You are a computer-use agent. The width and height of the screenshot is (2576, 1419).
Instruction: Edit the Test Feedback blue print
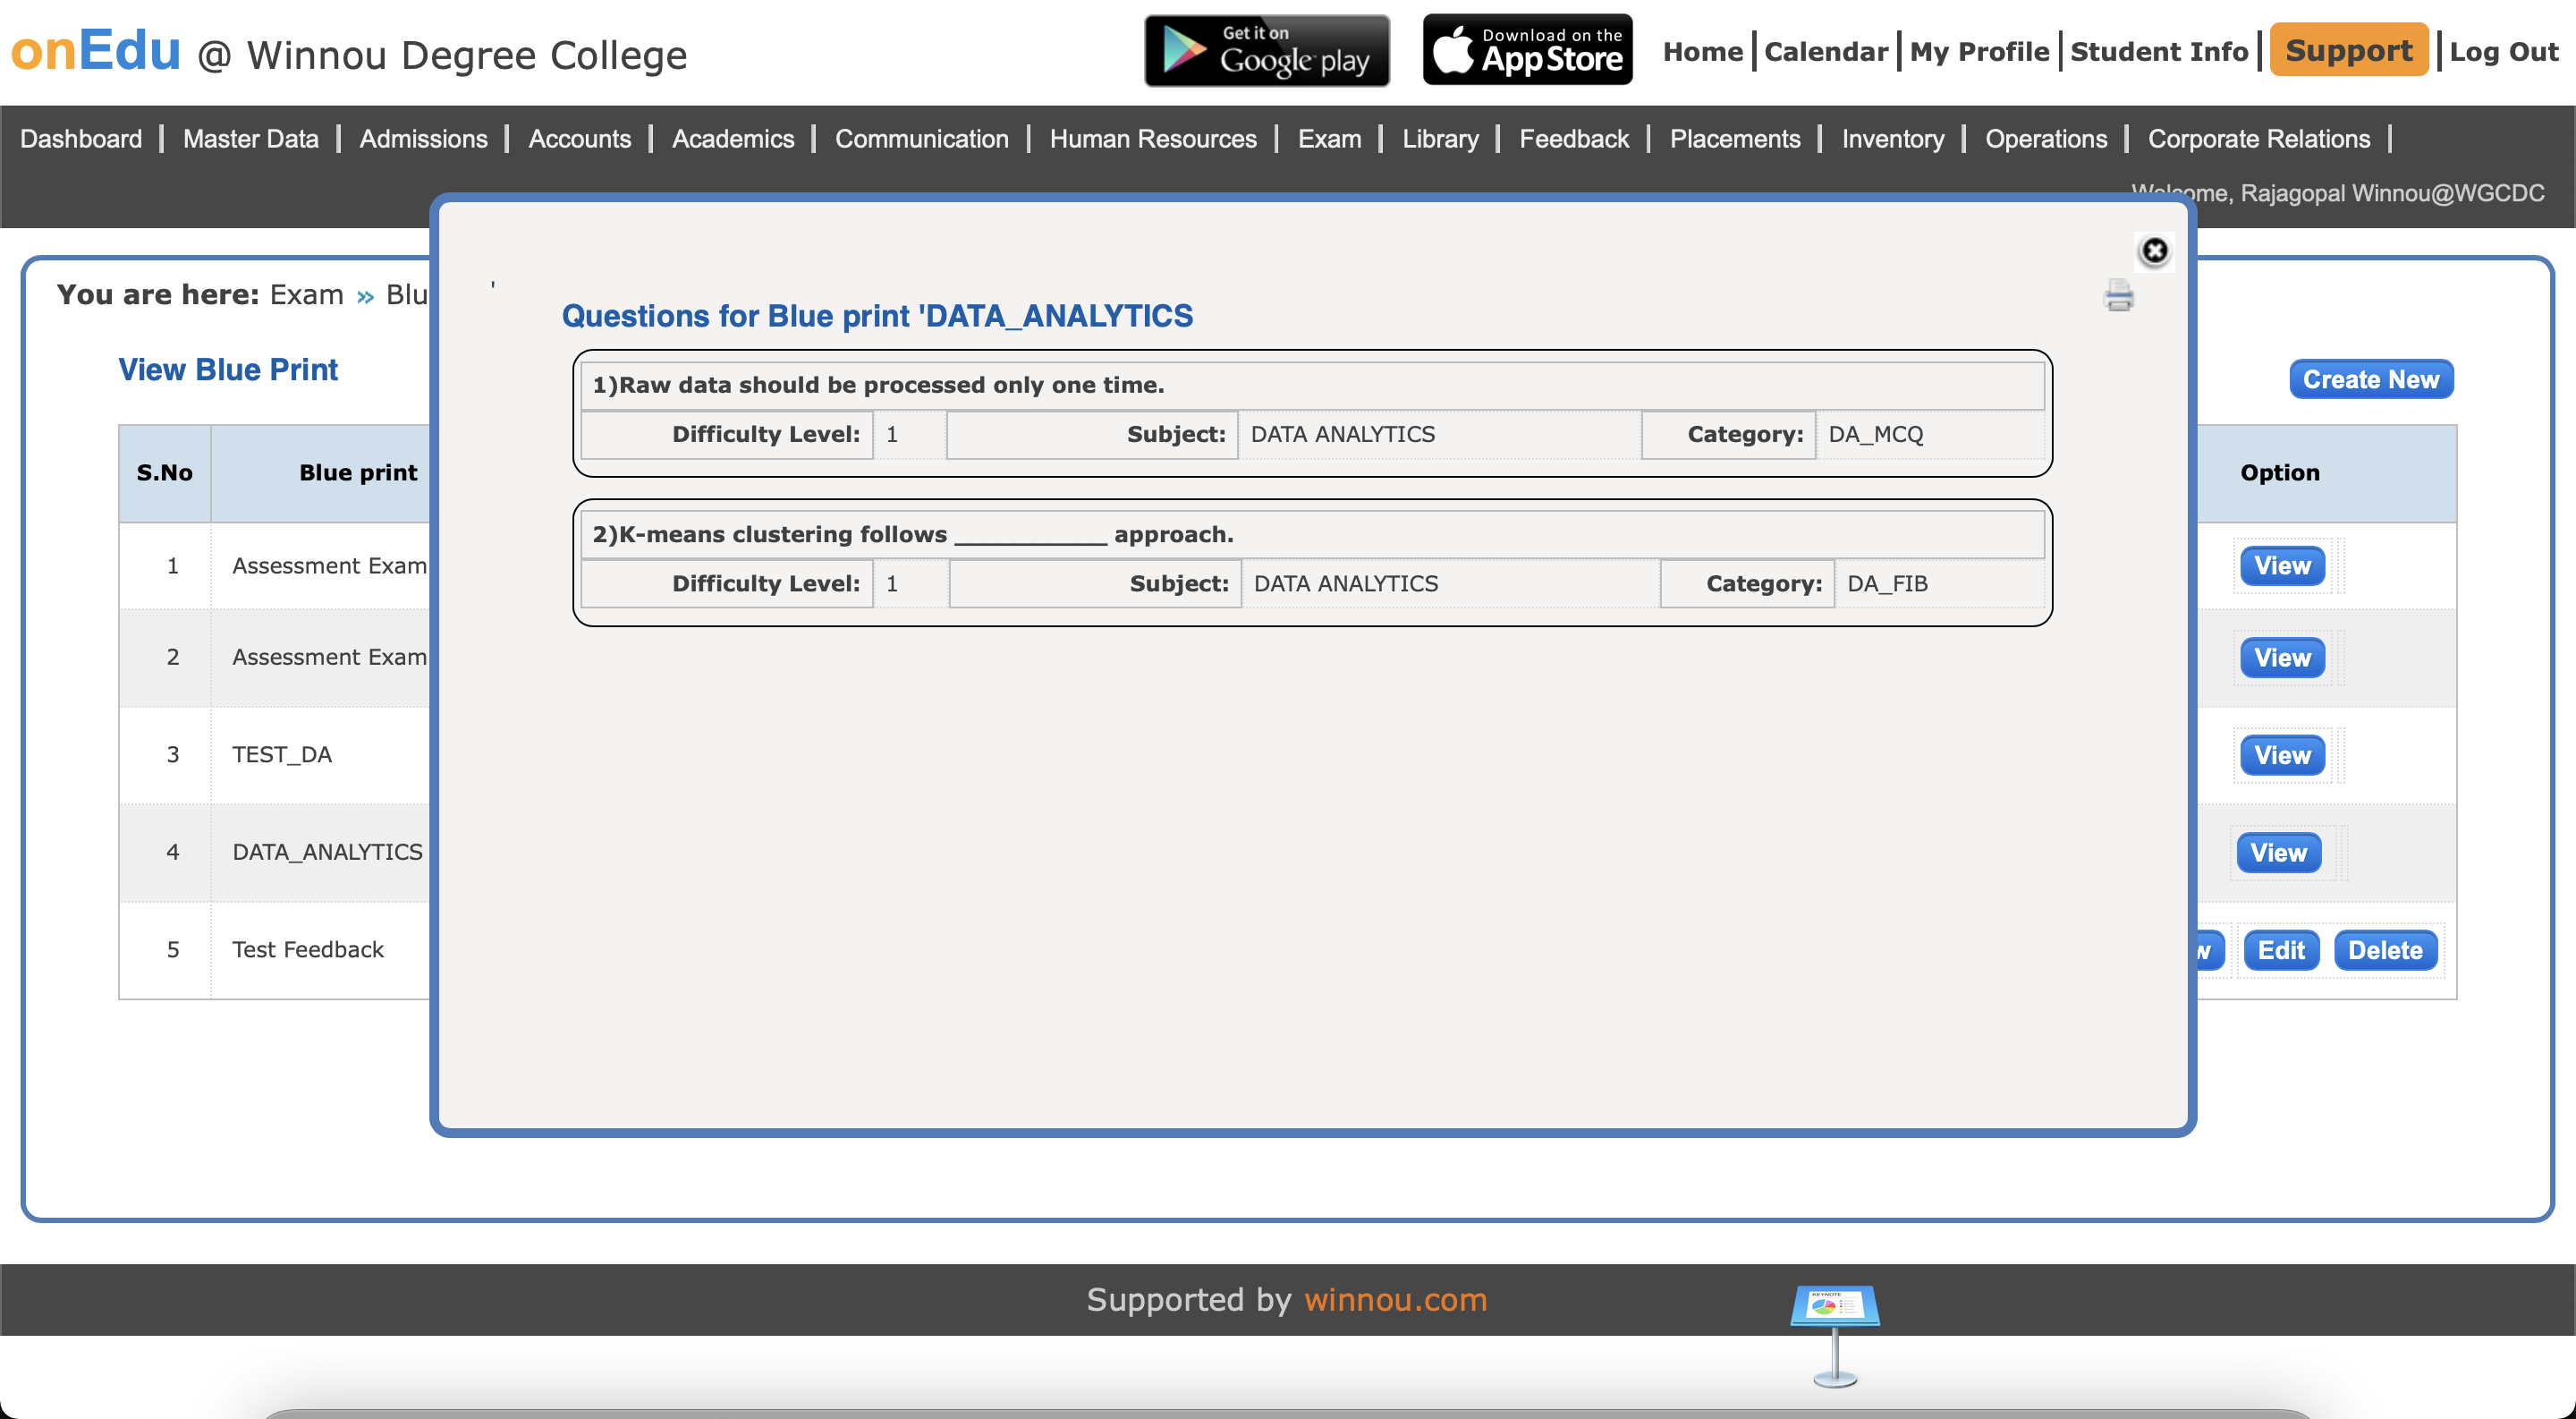[2280, 950]
